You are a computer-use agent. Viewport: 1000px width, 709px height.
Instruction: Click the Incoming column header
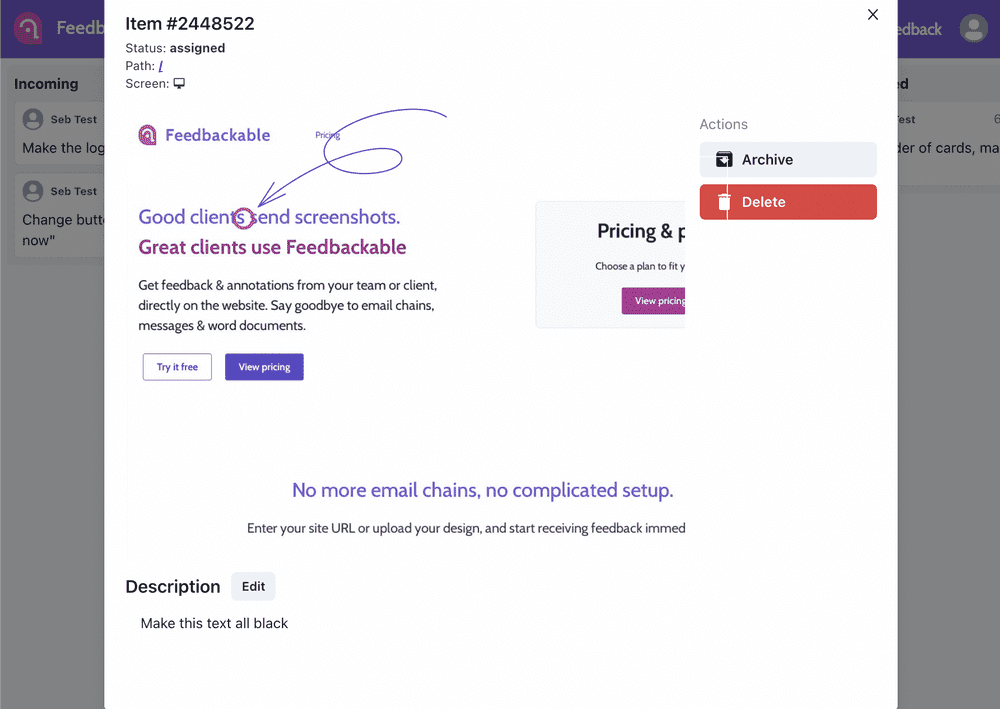[46, 84]
